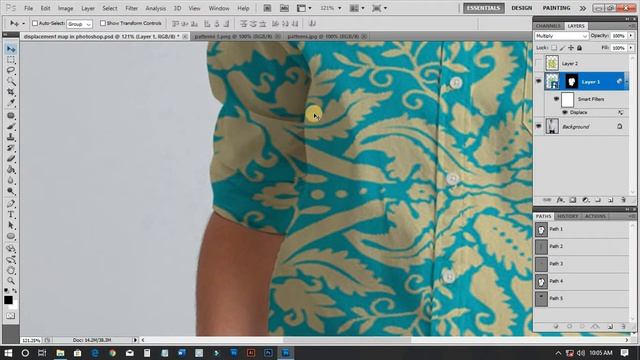This screenshot has height=360, width=640.
Task: Select the Hand tool
Action: point(11,270)
